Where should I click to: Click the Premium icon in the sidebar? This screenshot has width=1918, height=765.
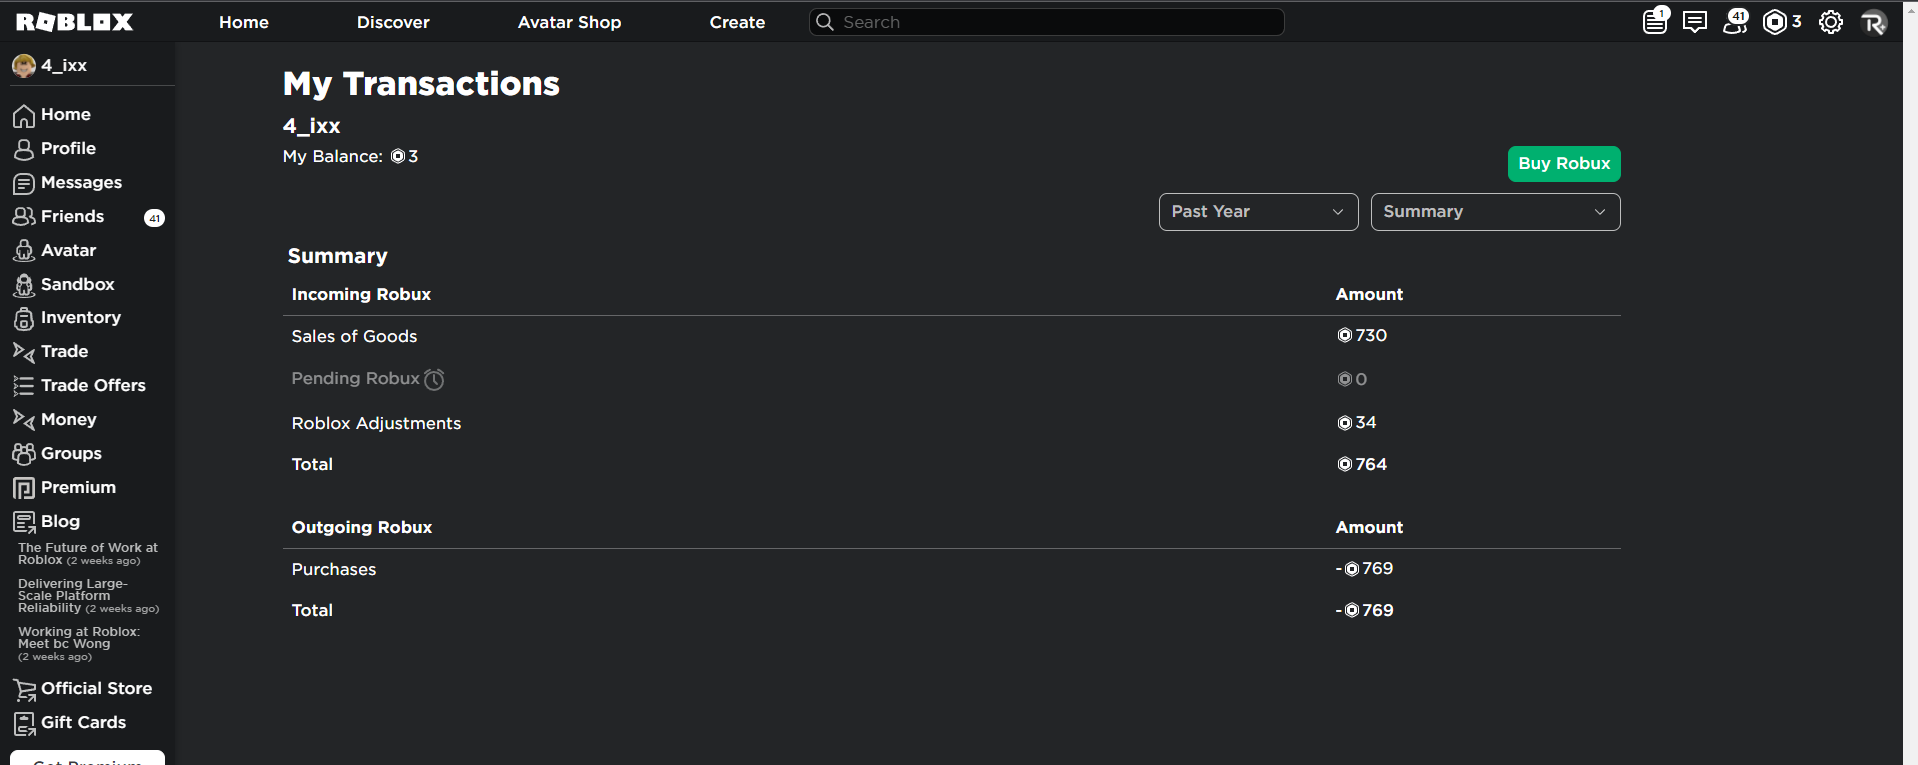click(x=24, y=488)
